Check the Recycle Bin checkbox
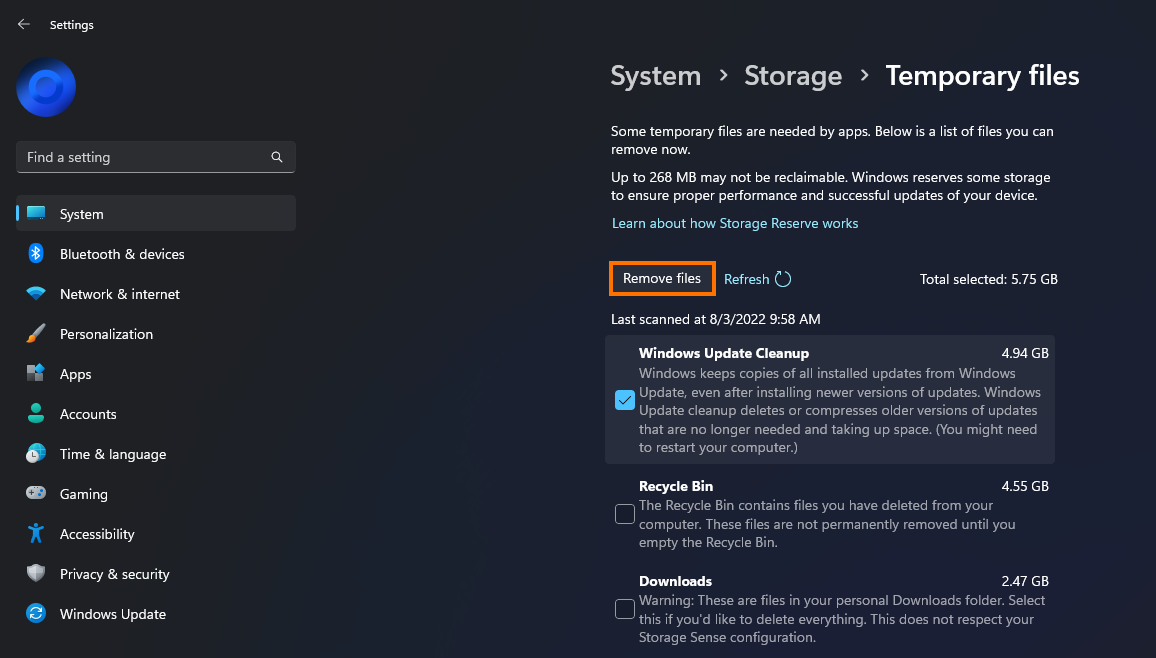 (x=624, y=514)
